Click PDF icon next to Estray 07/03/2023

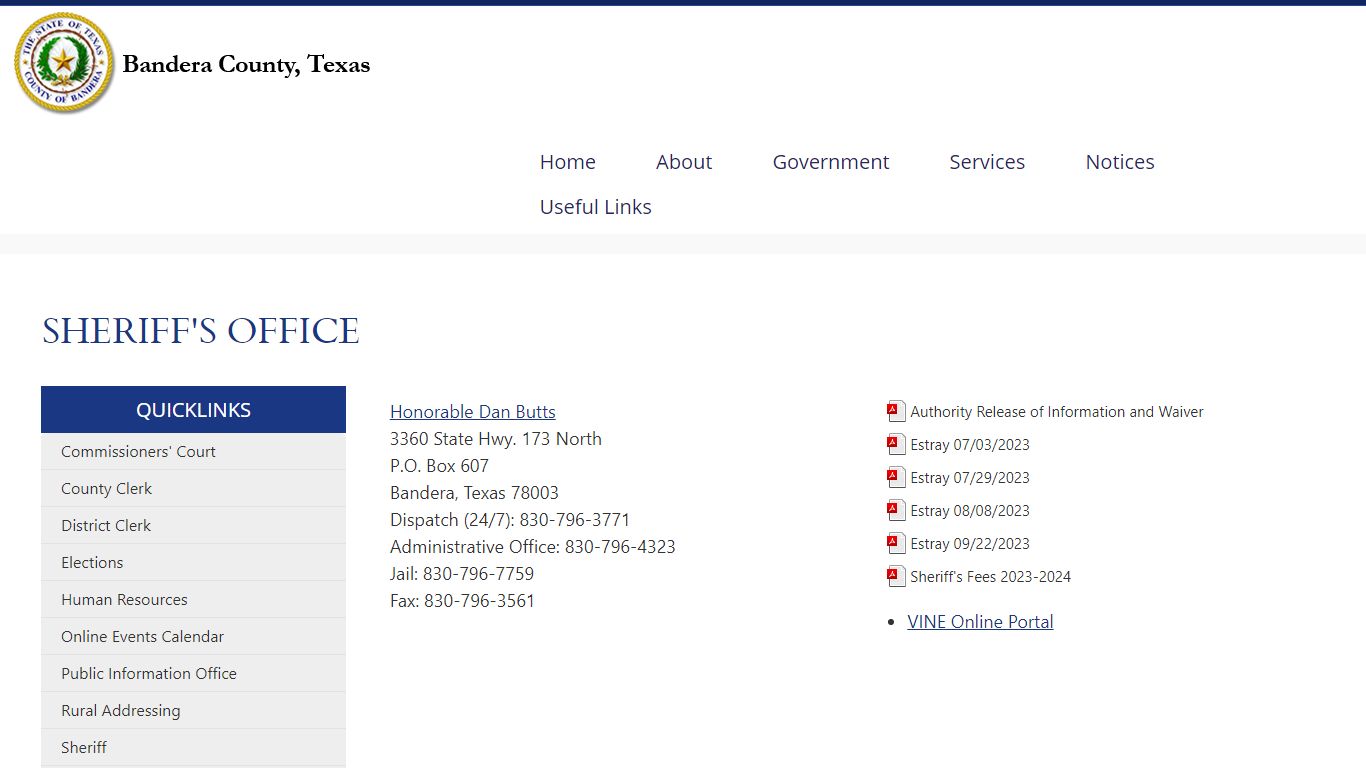(x=896, y=444)
